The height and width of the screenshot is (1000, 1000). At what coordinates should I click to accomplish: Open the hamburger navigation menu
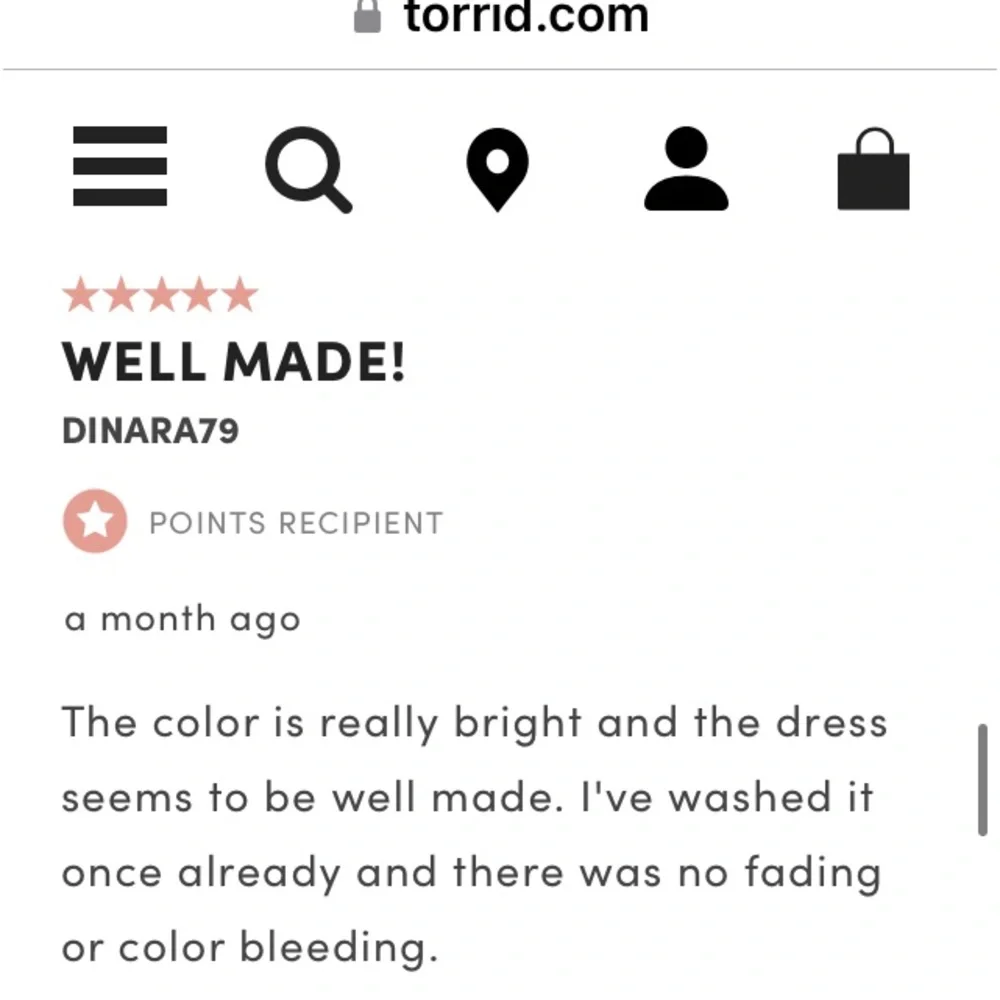120,167
